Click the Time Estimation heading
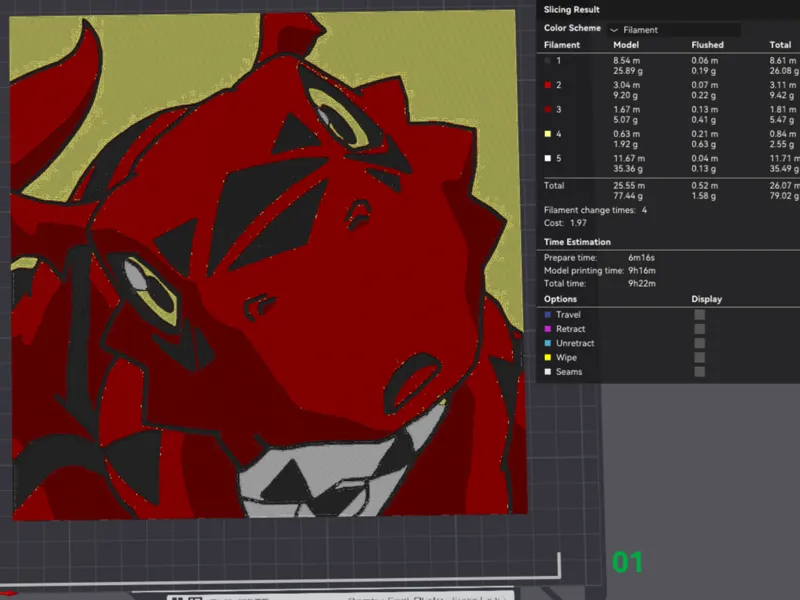The image size is (800, 600). click(577, 242)
